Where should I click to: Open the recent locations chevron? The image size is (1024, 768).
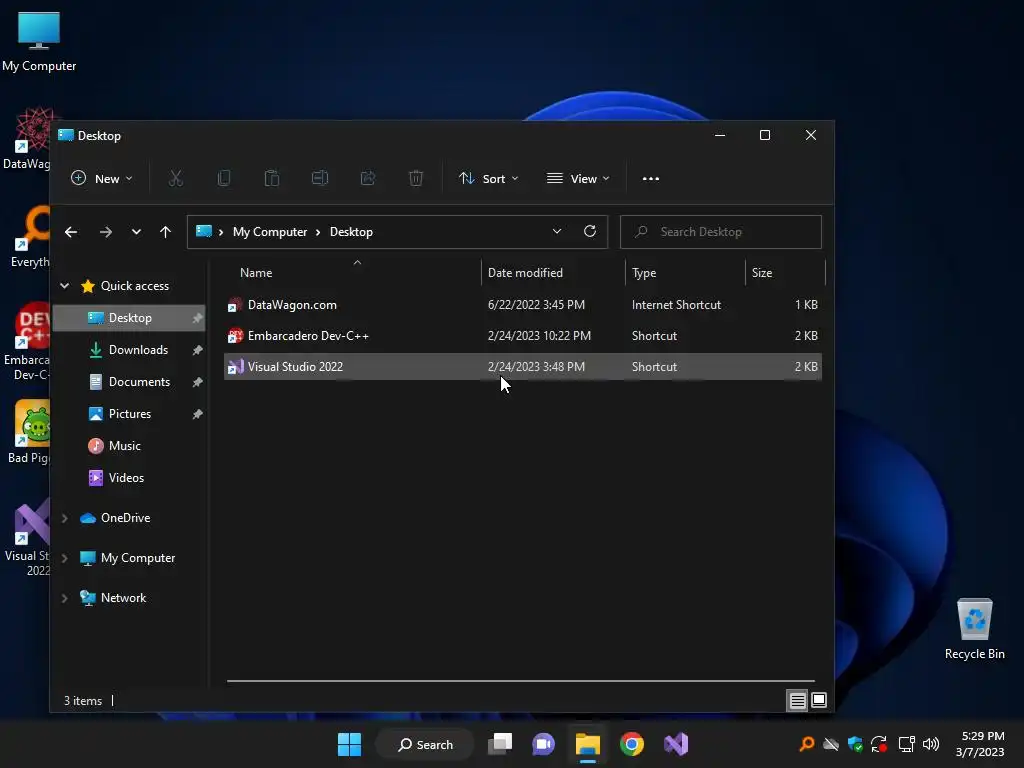[x=136, y=232]
